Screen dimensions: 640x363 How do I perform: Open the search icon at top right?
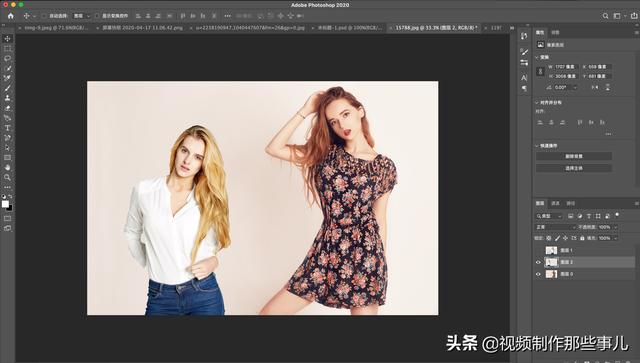(605, 16)
